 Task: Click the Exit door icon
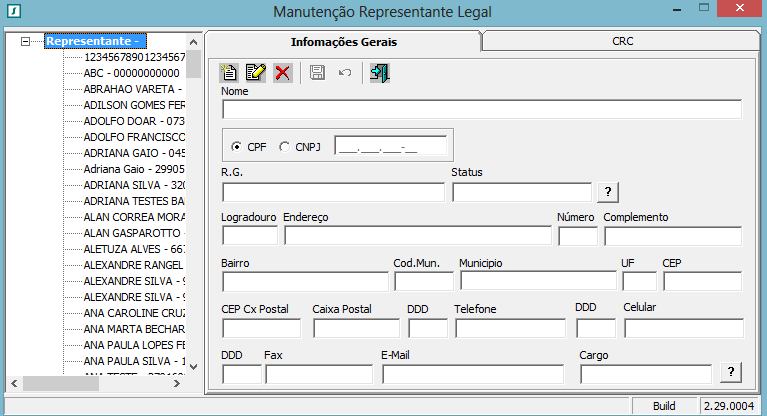[379, 72]
